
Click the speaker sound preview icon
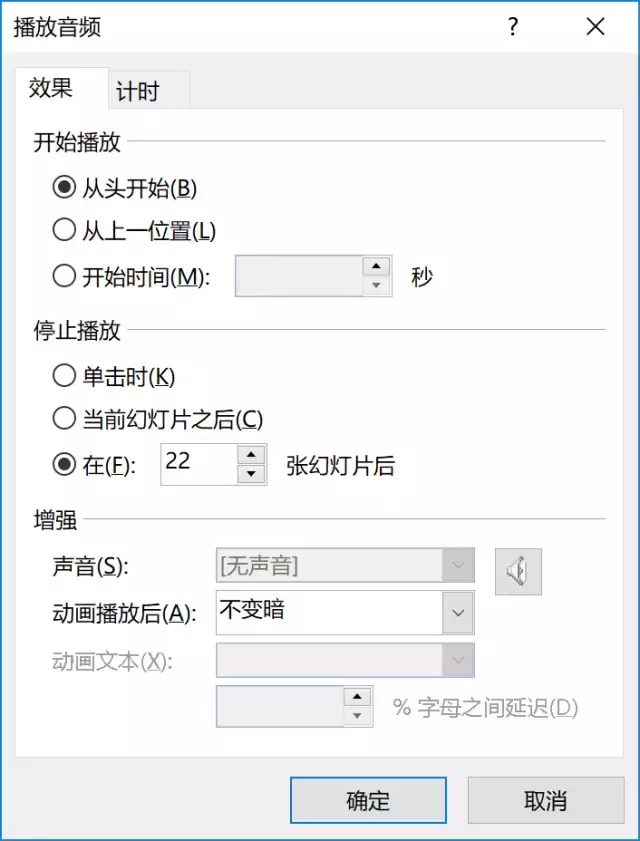tap(518, 571)
